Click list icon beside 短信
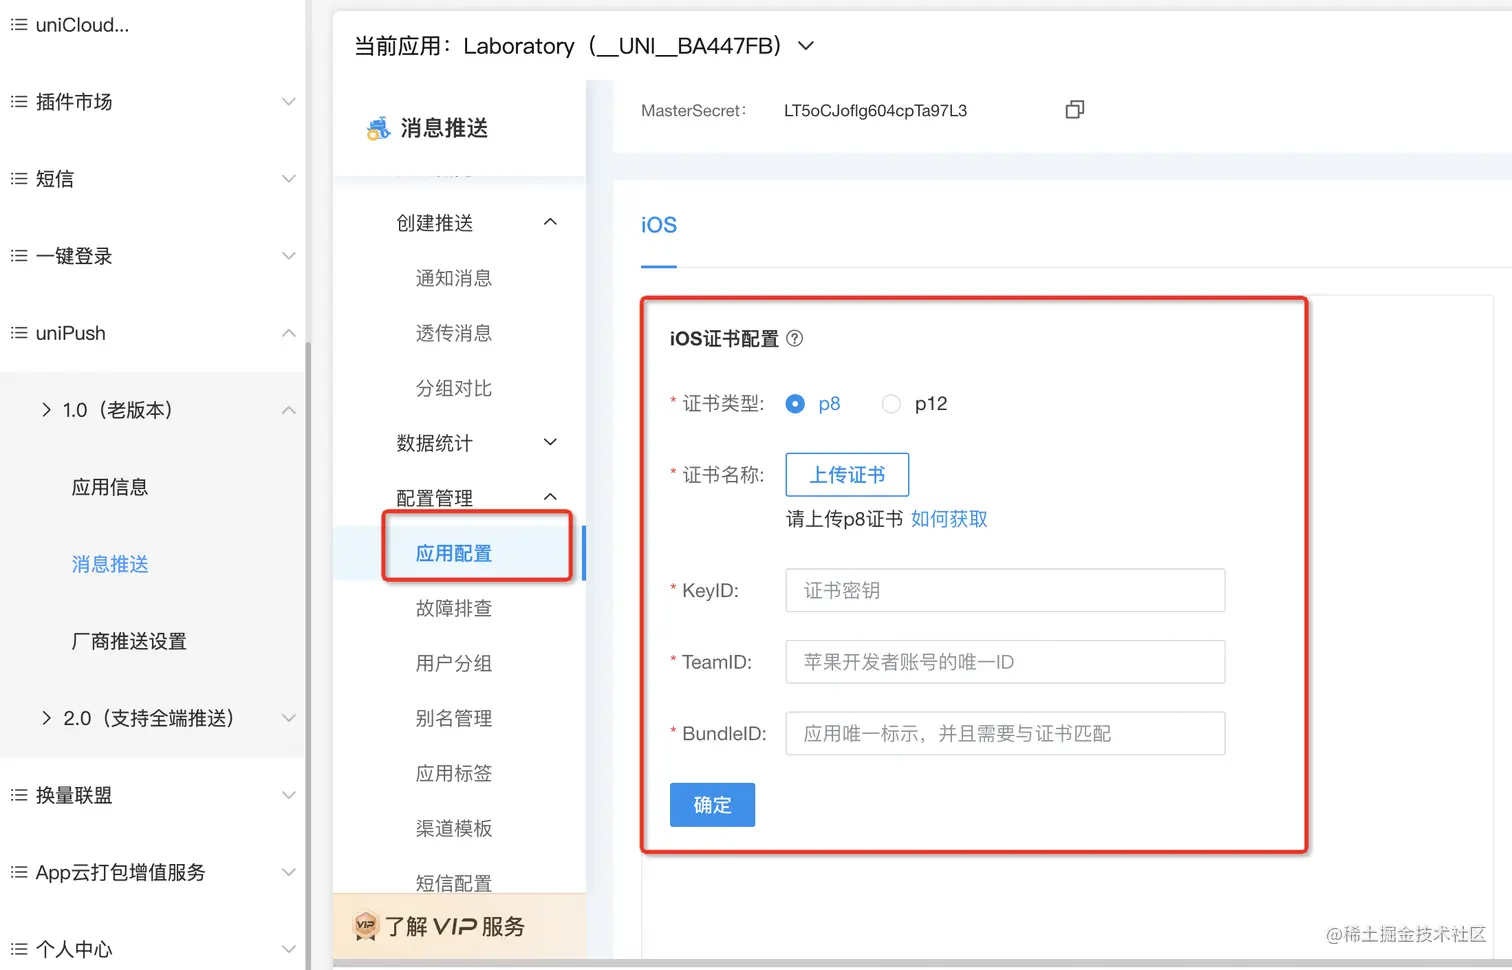This screenshot has width=1512, height=970. [x=19, y=179]
